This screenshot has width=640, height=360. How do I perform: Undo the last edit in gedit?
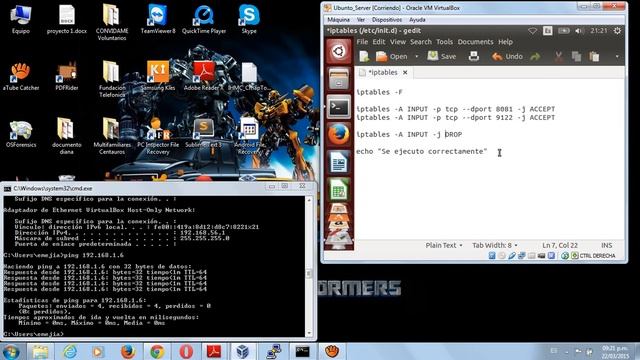(507, 56)
